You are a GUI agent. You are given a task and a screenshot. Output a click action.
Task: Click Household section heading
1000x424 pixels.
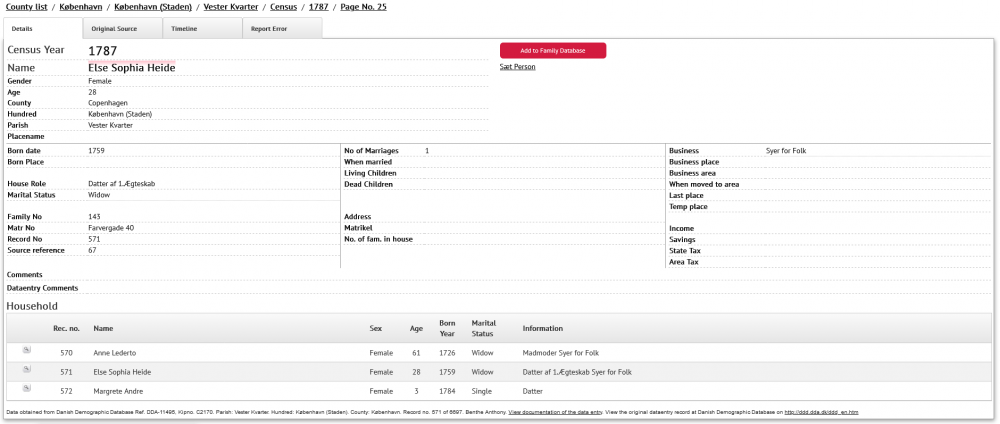(32, 306)
